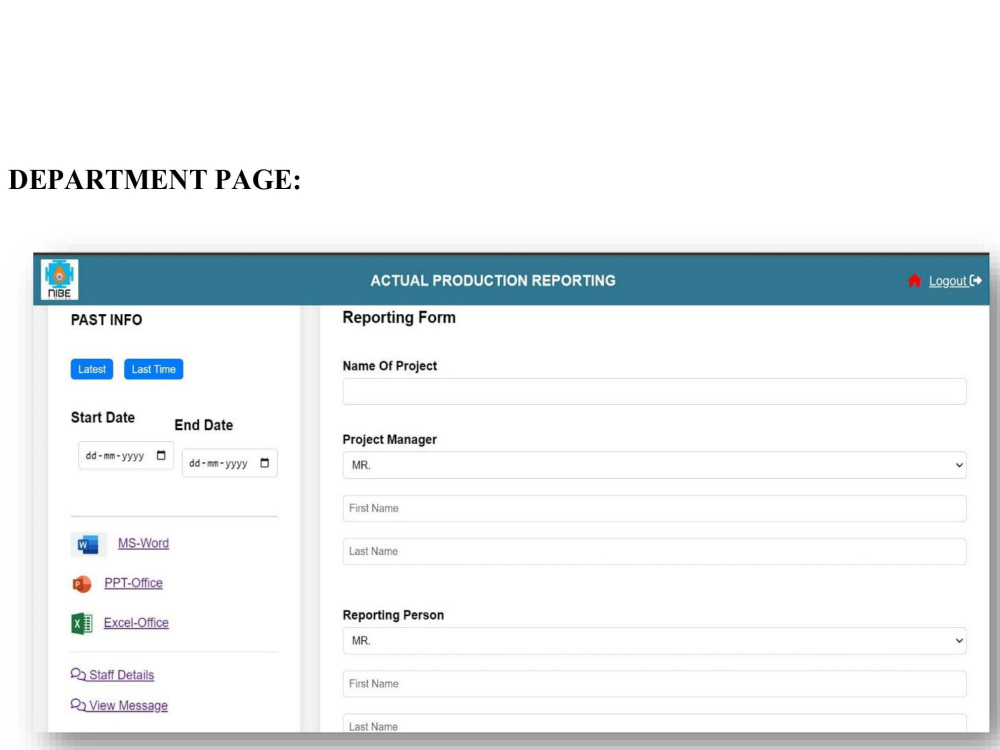
Task: Open Start Date calendar picker icon
Action: pyautogui.click(x=161, y=455)
